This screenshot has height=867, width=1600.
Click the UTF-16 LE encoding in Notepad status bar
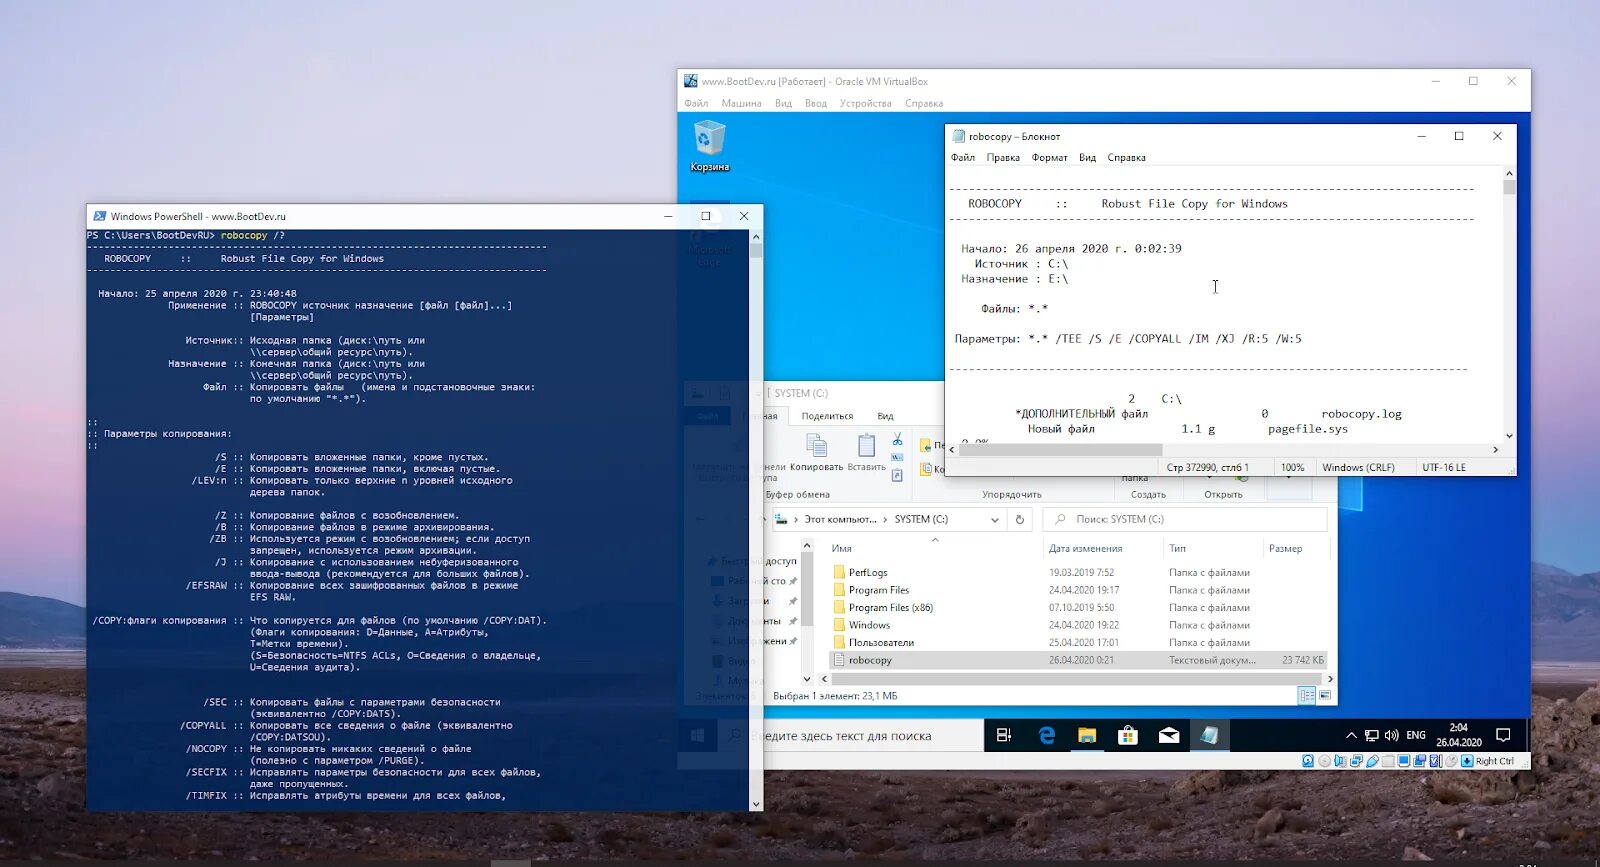pyautogui.click(x=1444, y=467)
